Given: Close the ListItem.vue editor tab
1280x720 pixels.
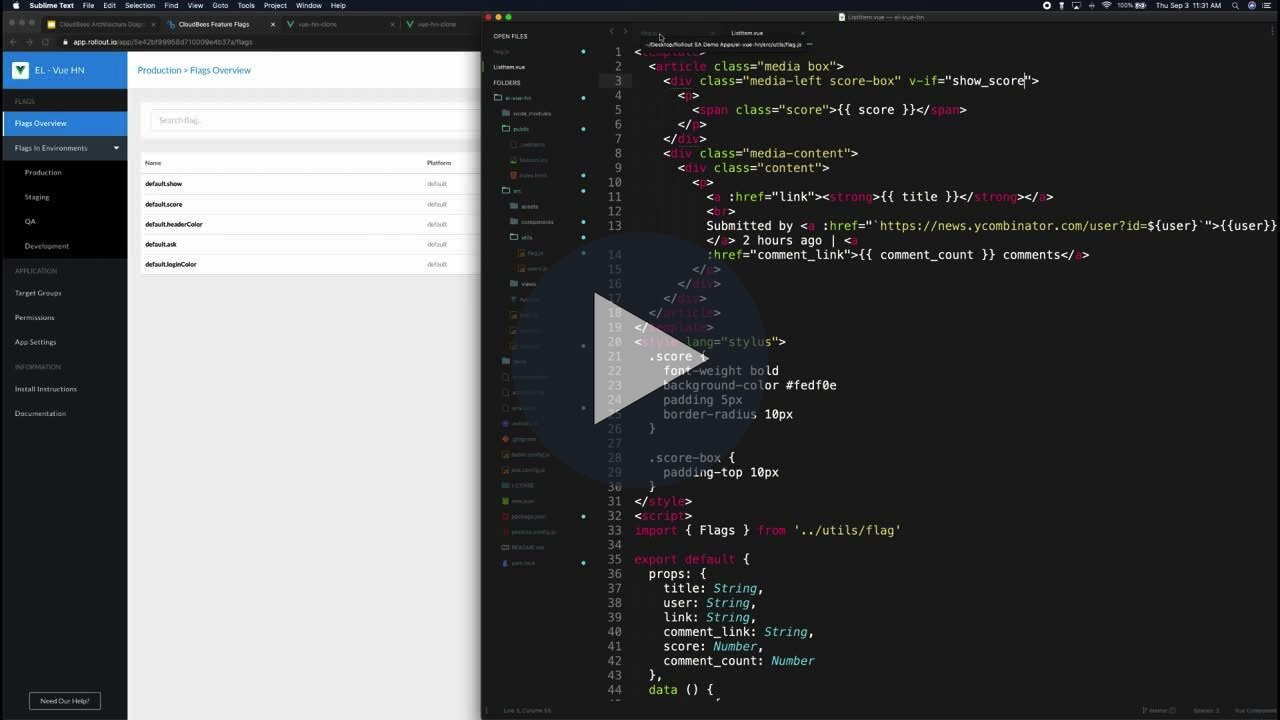Looking at the screenshot, I should click(802, 33).
